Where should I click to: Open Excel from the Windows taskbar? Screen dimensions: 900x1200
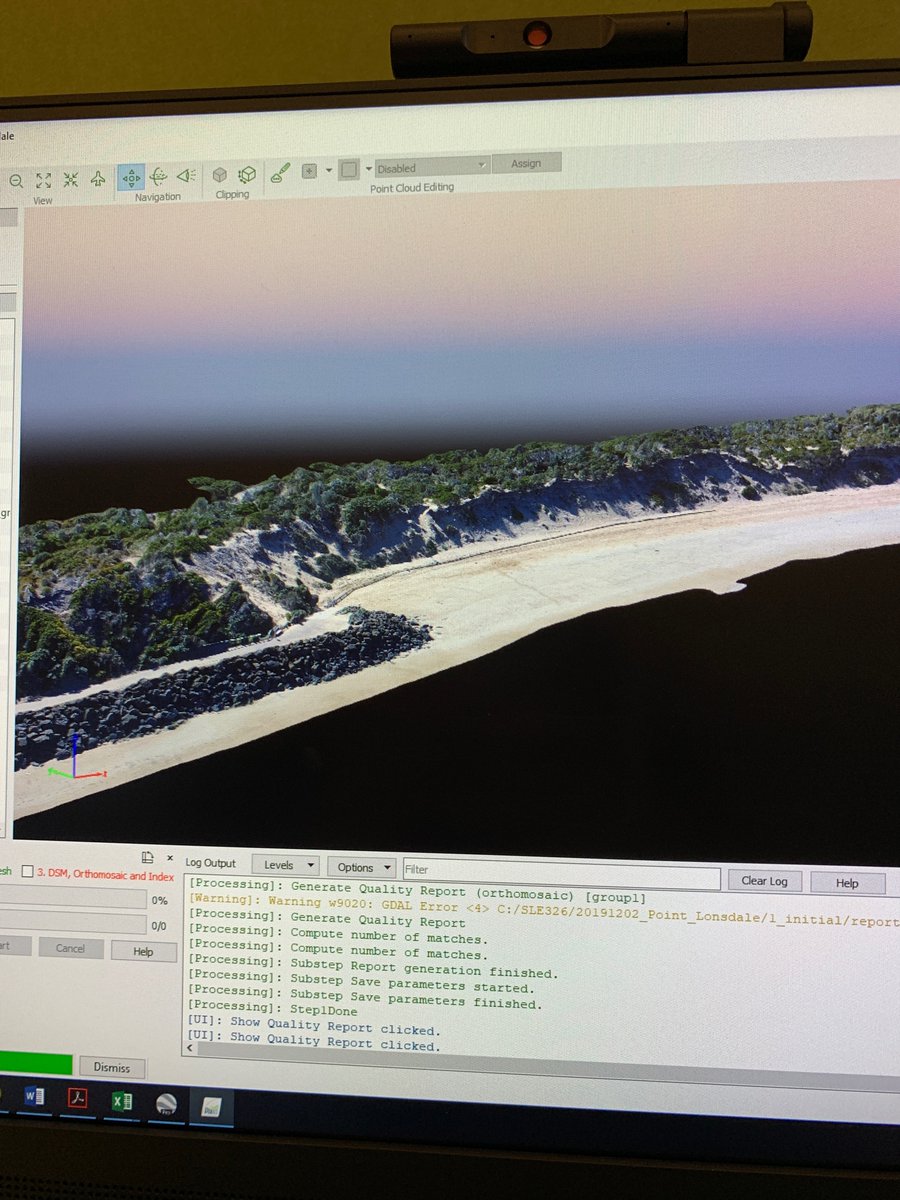[x=122, y=1100]
